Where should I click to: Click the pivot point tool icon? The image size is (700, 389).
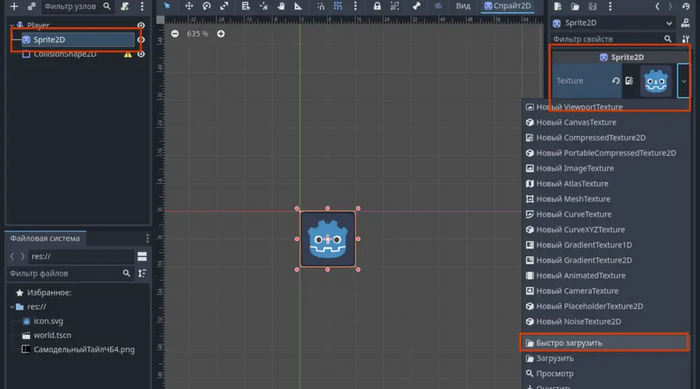(263, 6)
